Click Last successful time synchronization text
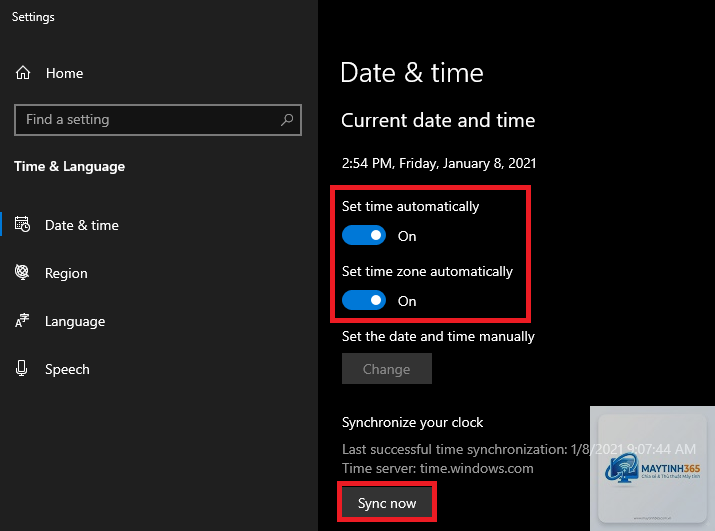Image resolution: width=715 pixels, height=531 pixels. 519,449
